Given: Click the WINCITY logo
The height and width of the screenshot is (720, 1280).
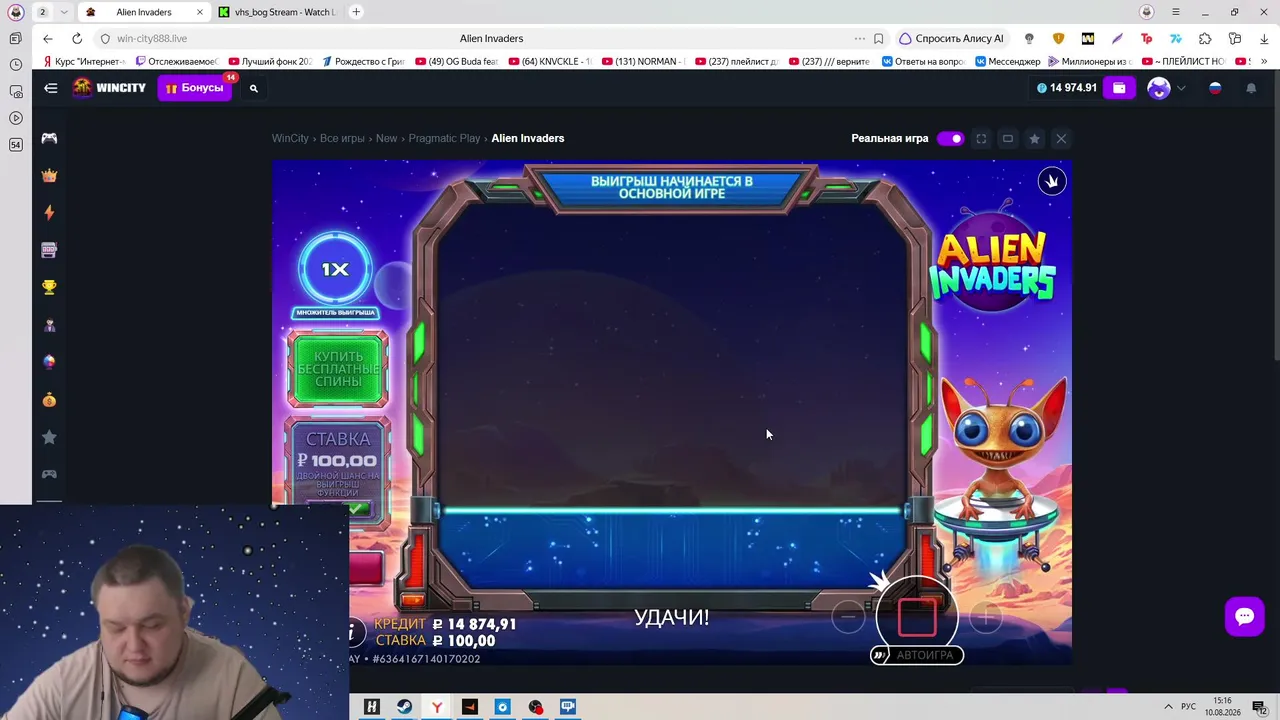Looking at the screenshot, I should click(x=109, y=88).
